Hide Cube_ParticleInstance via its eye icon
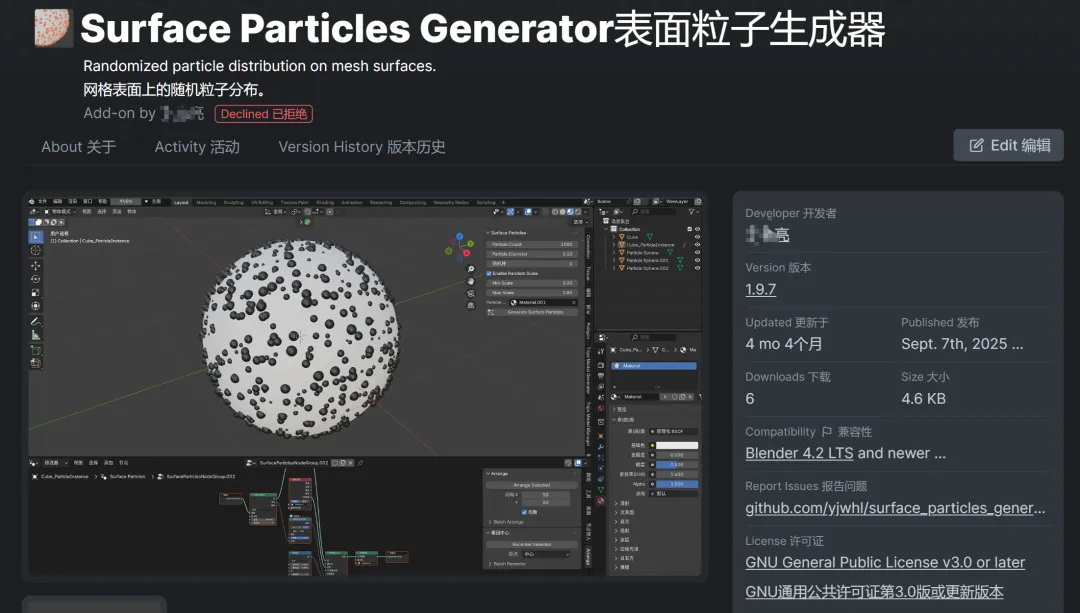Screen dimensions: 1080x613 pyautogui.click(x=697, y=245)
